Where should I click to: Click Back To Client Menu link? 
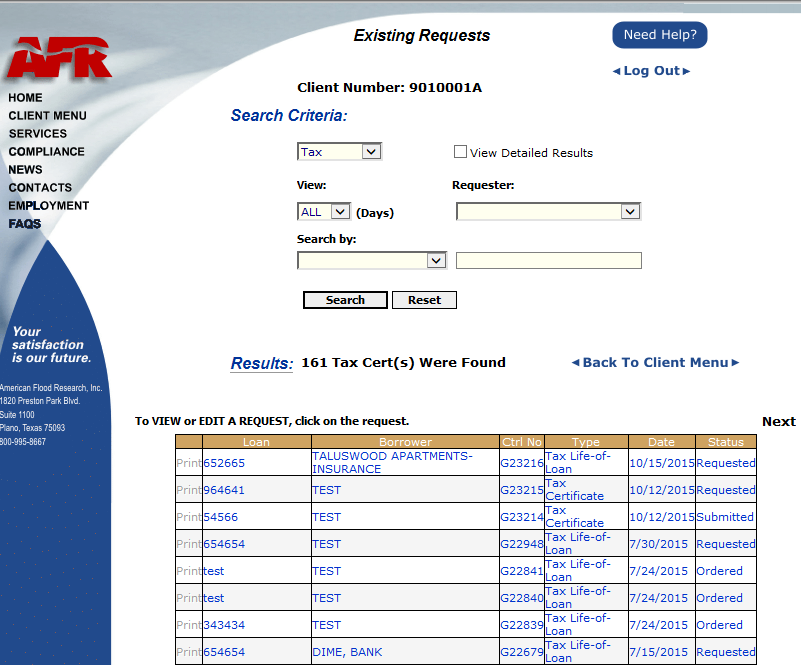tap(655, 362)
